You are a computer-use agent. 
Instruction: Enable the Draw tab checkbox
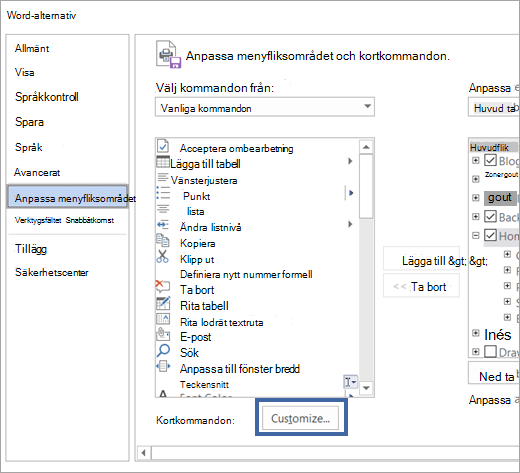[x=490, y=351]
